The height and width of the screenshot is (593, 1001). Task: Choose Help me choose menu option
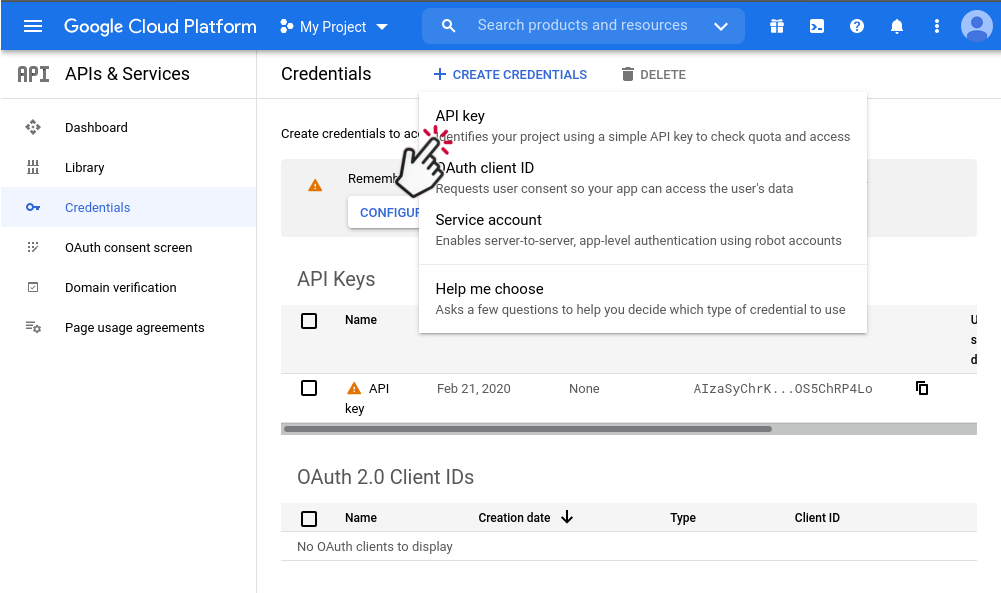tap(643, 299)
